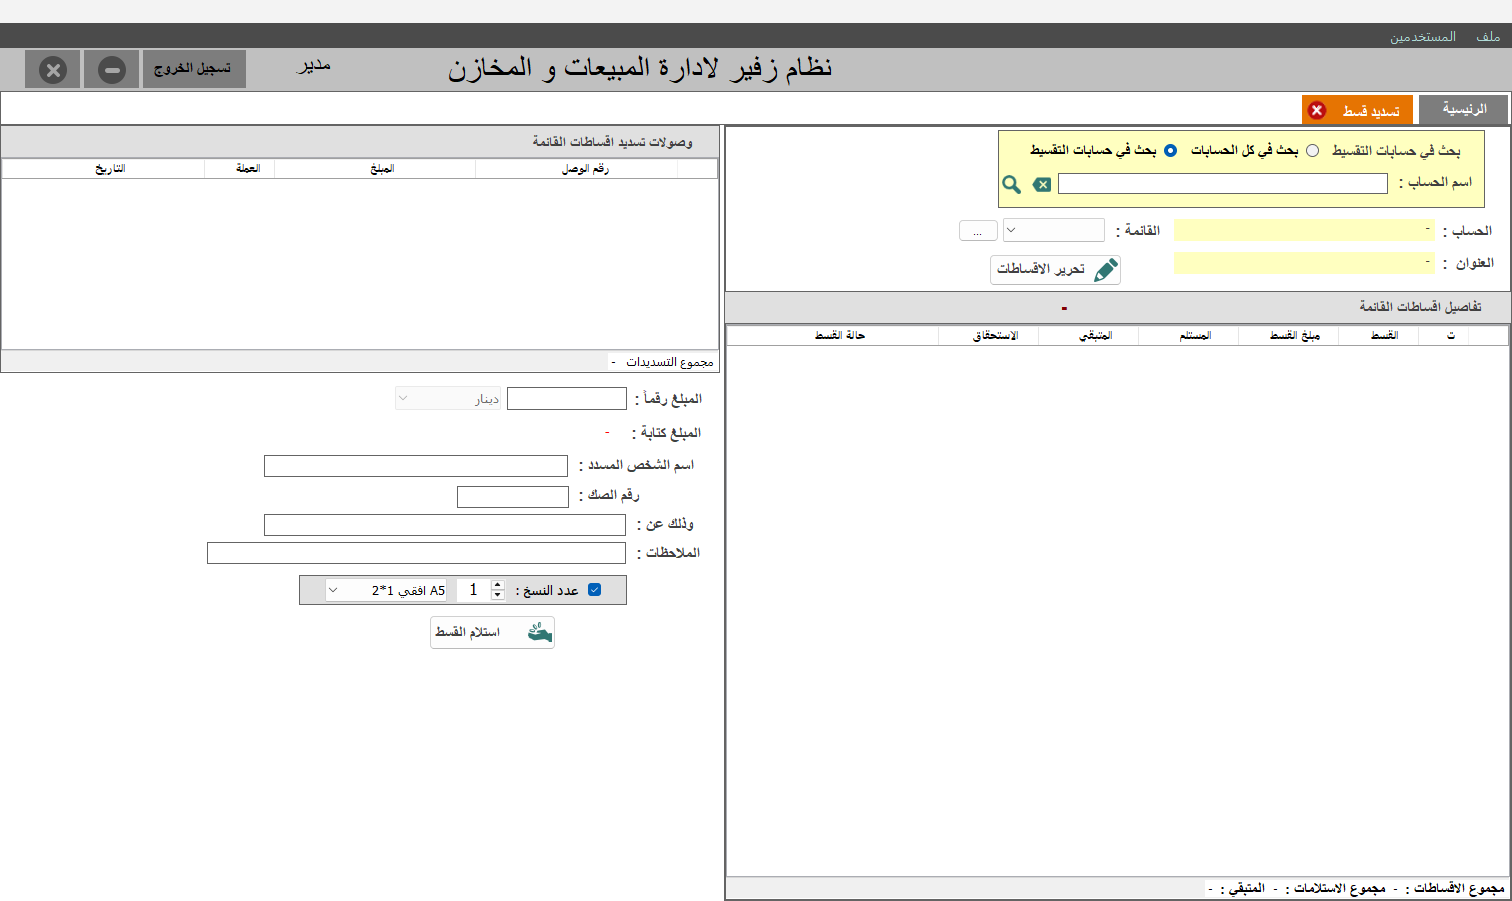Click the التاريخ column header

[110, 169]
